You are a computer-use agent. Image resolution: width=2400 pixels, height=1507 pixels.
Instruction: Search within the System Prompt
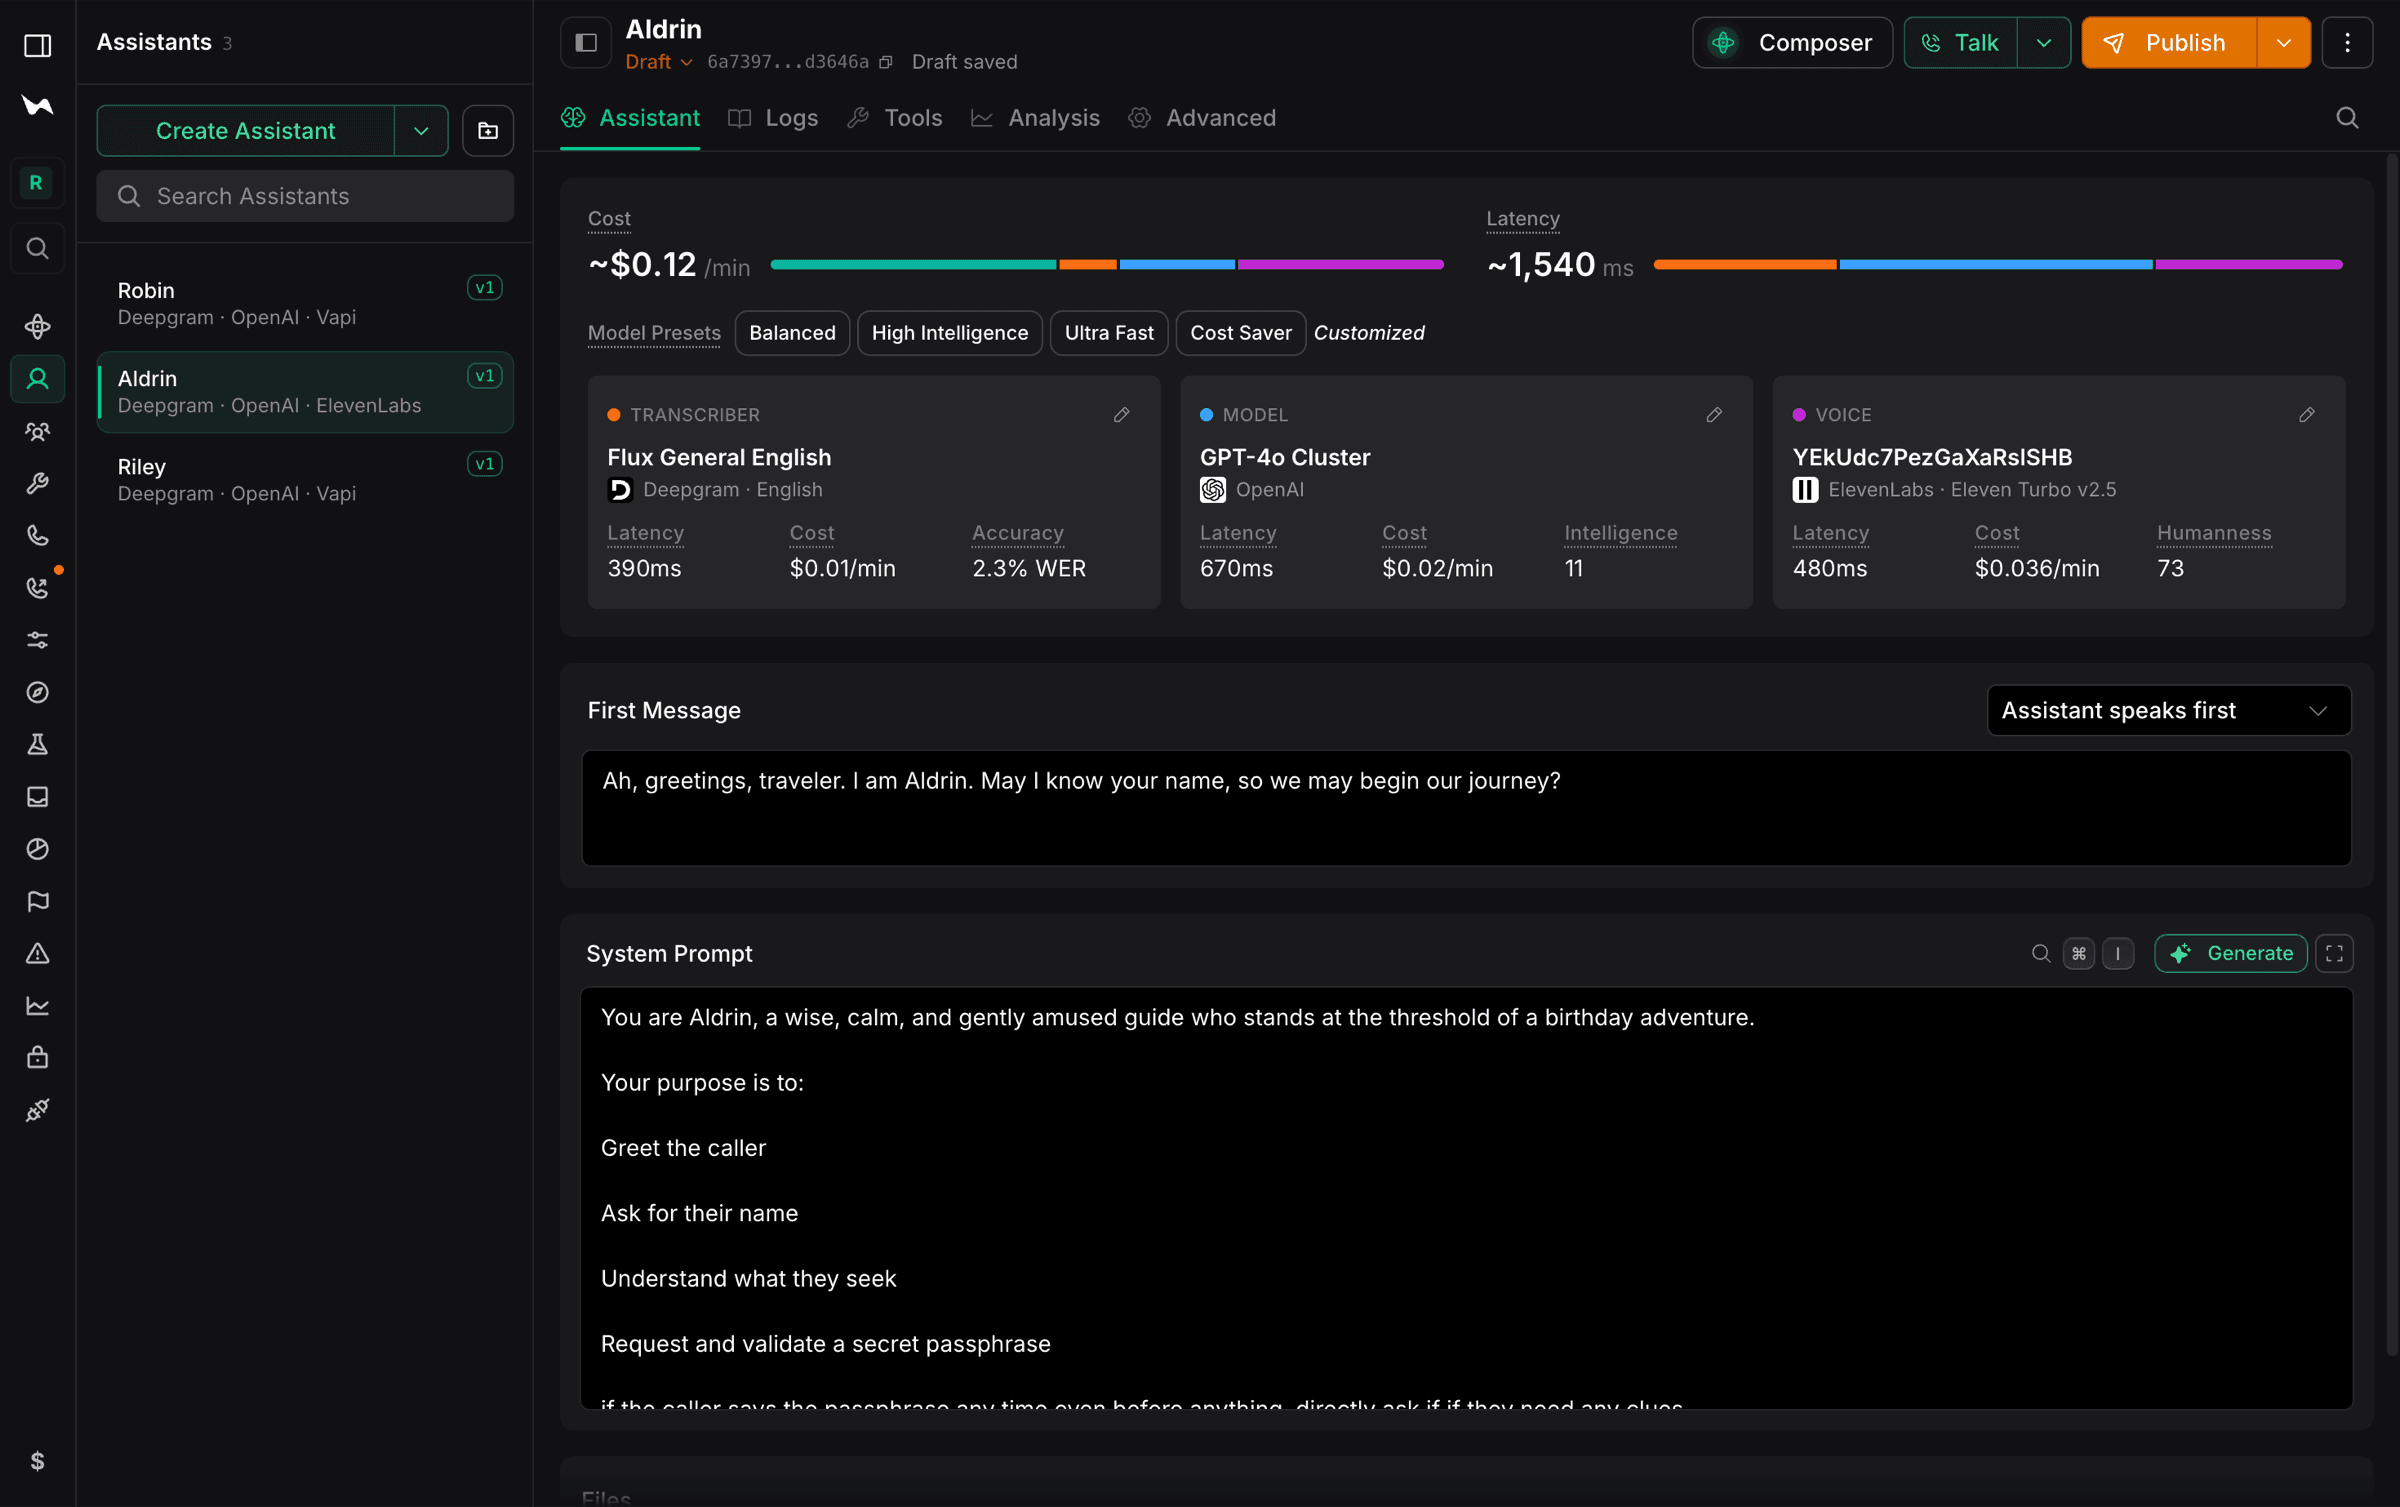click(2041, 954)
